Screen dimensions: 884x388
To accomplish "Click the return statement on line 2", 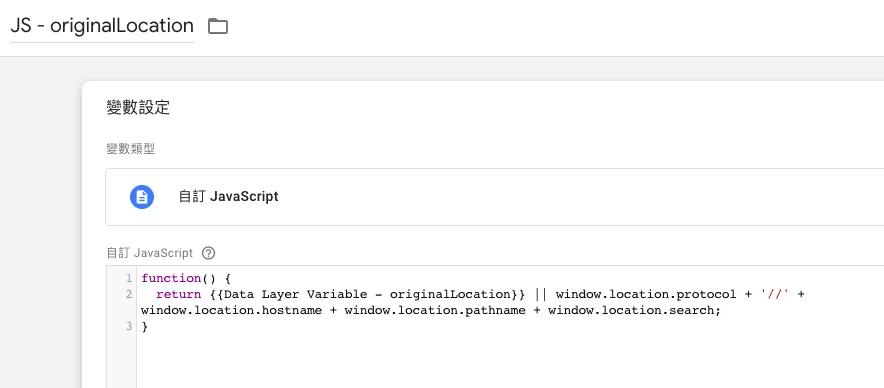I will (179, 294).
